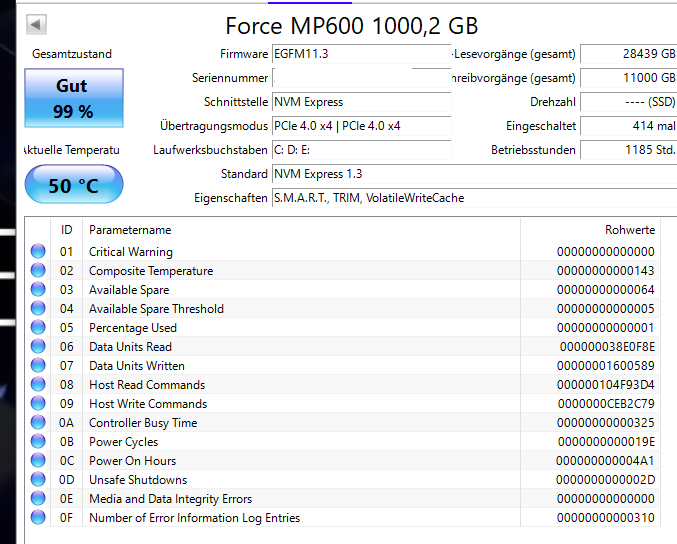Image resolution: width=677 pixels, height=544 pixels.
Task: Click the status orb for Power Cycles
Action: (38, 441)
